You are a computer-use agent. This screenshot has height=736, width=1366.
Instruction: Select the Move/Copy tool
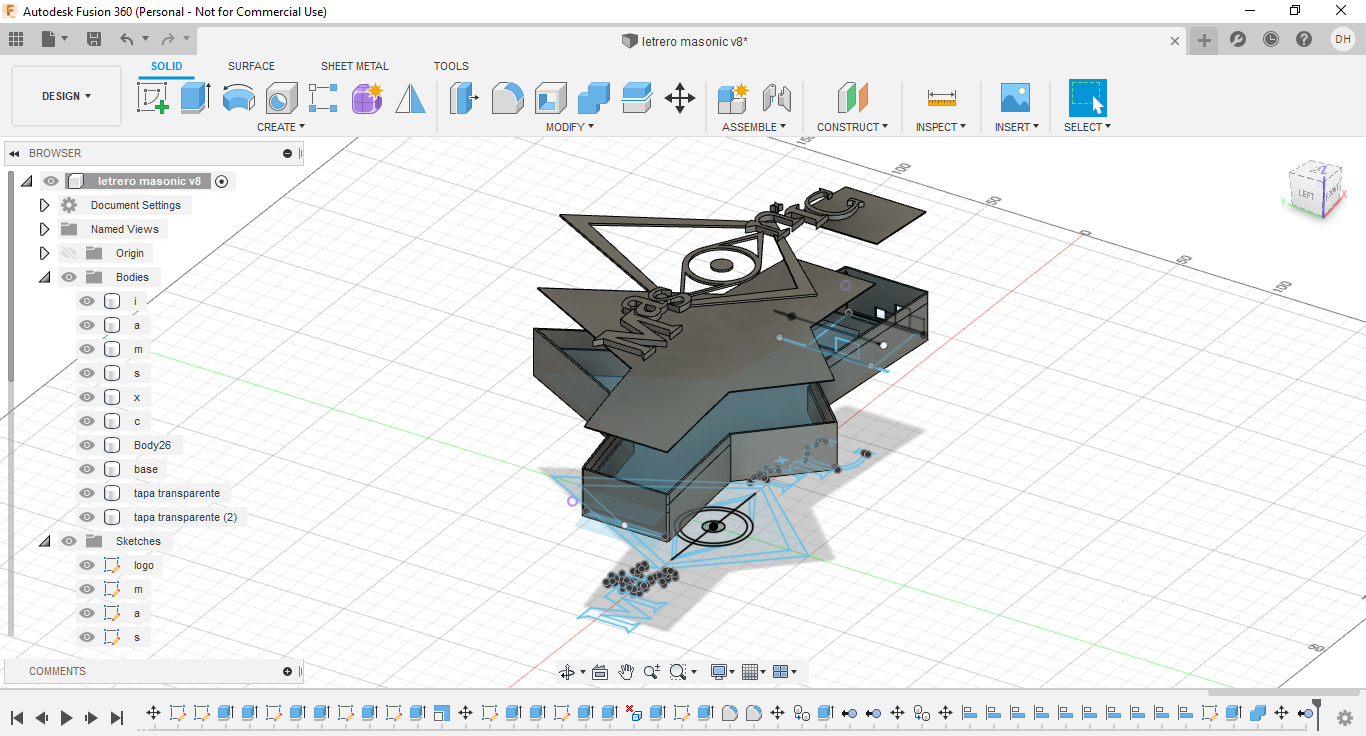(x=680, y=98)
